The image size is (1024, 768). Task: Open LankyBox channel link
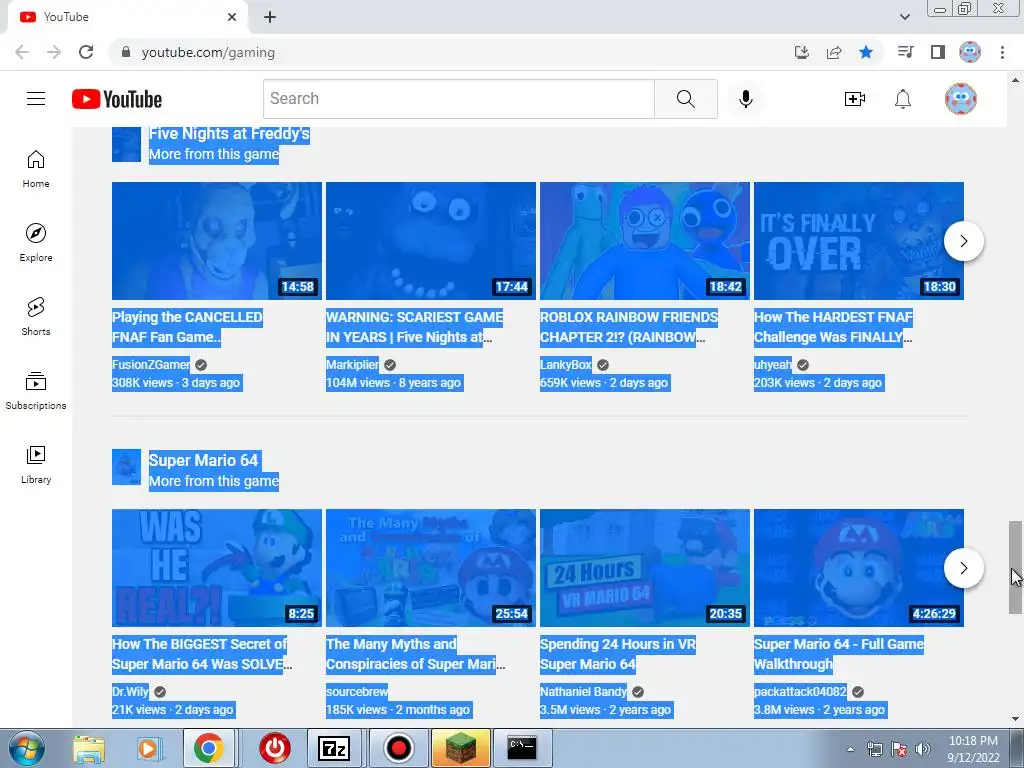tap(566, 364)
